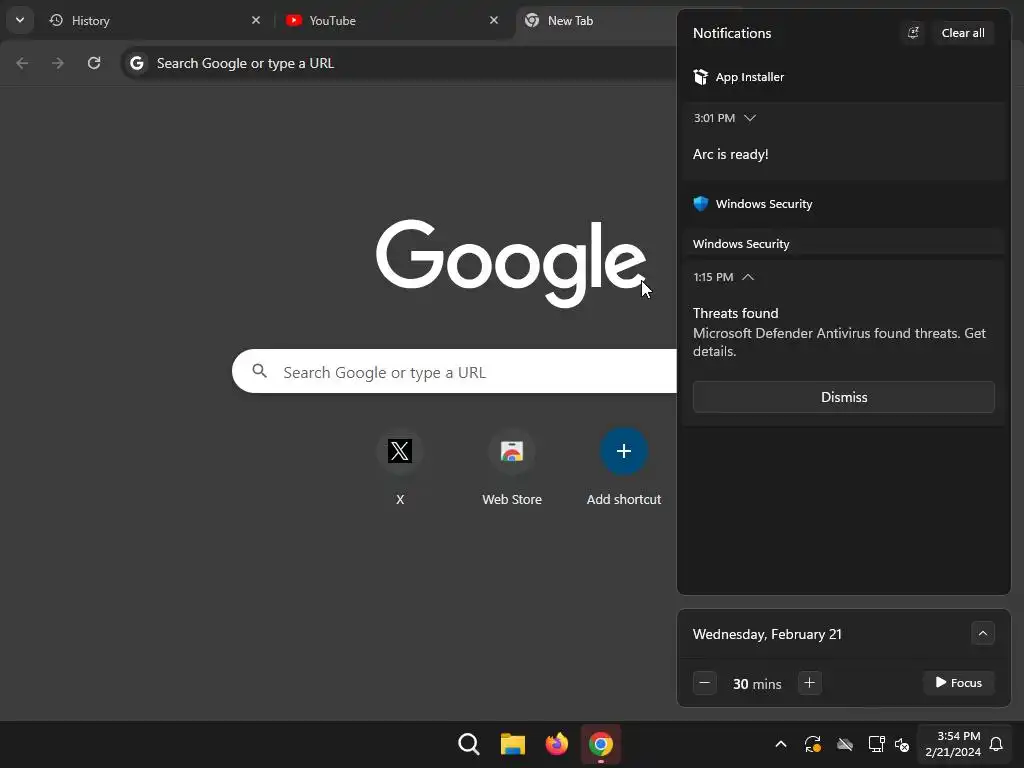Go forward using the forward arrow
This screenshot has height=768, width=1024.
coord(58,63)
